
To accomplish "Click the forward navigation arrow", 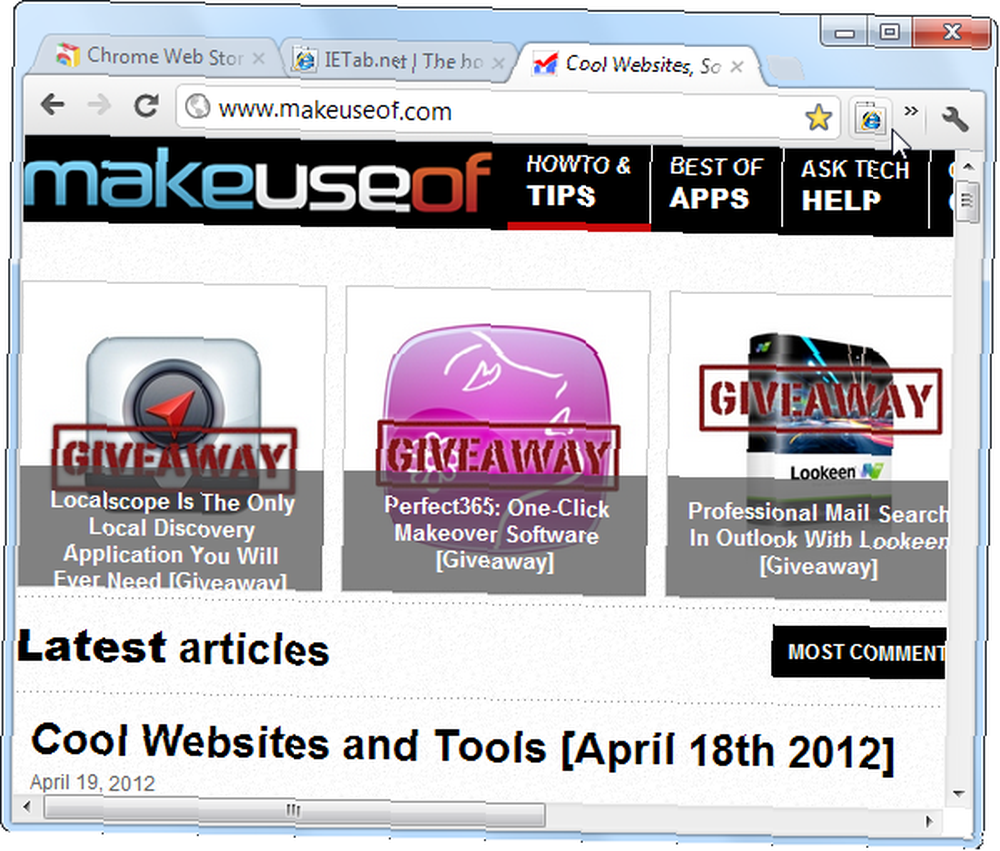I will [99, 105].
